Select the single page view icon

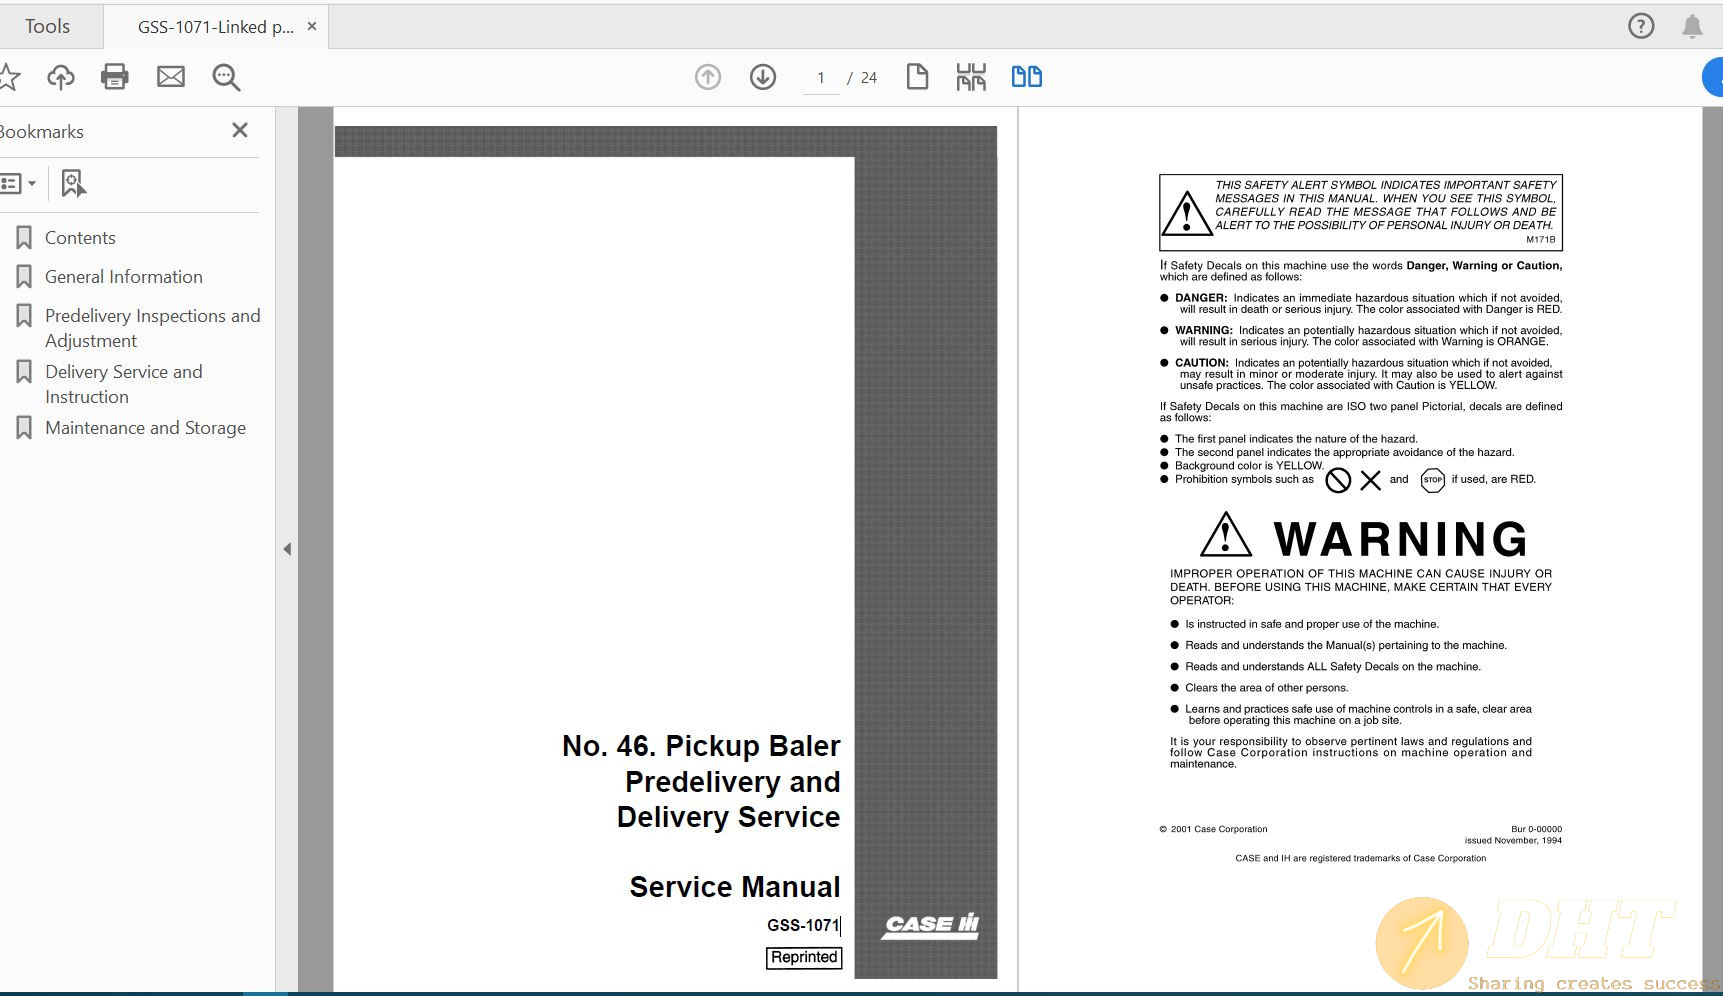click(x=917, y=77)
